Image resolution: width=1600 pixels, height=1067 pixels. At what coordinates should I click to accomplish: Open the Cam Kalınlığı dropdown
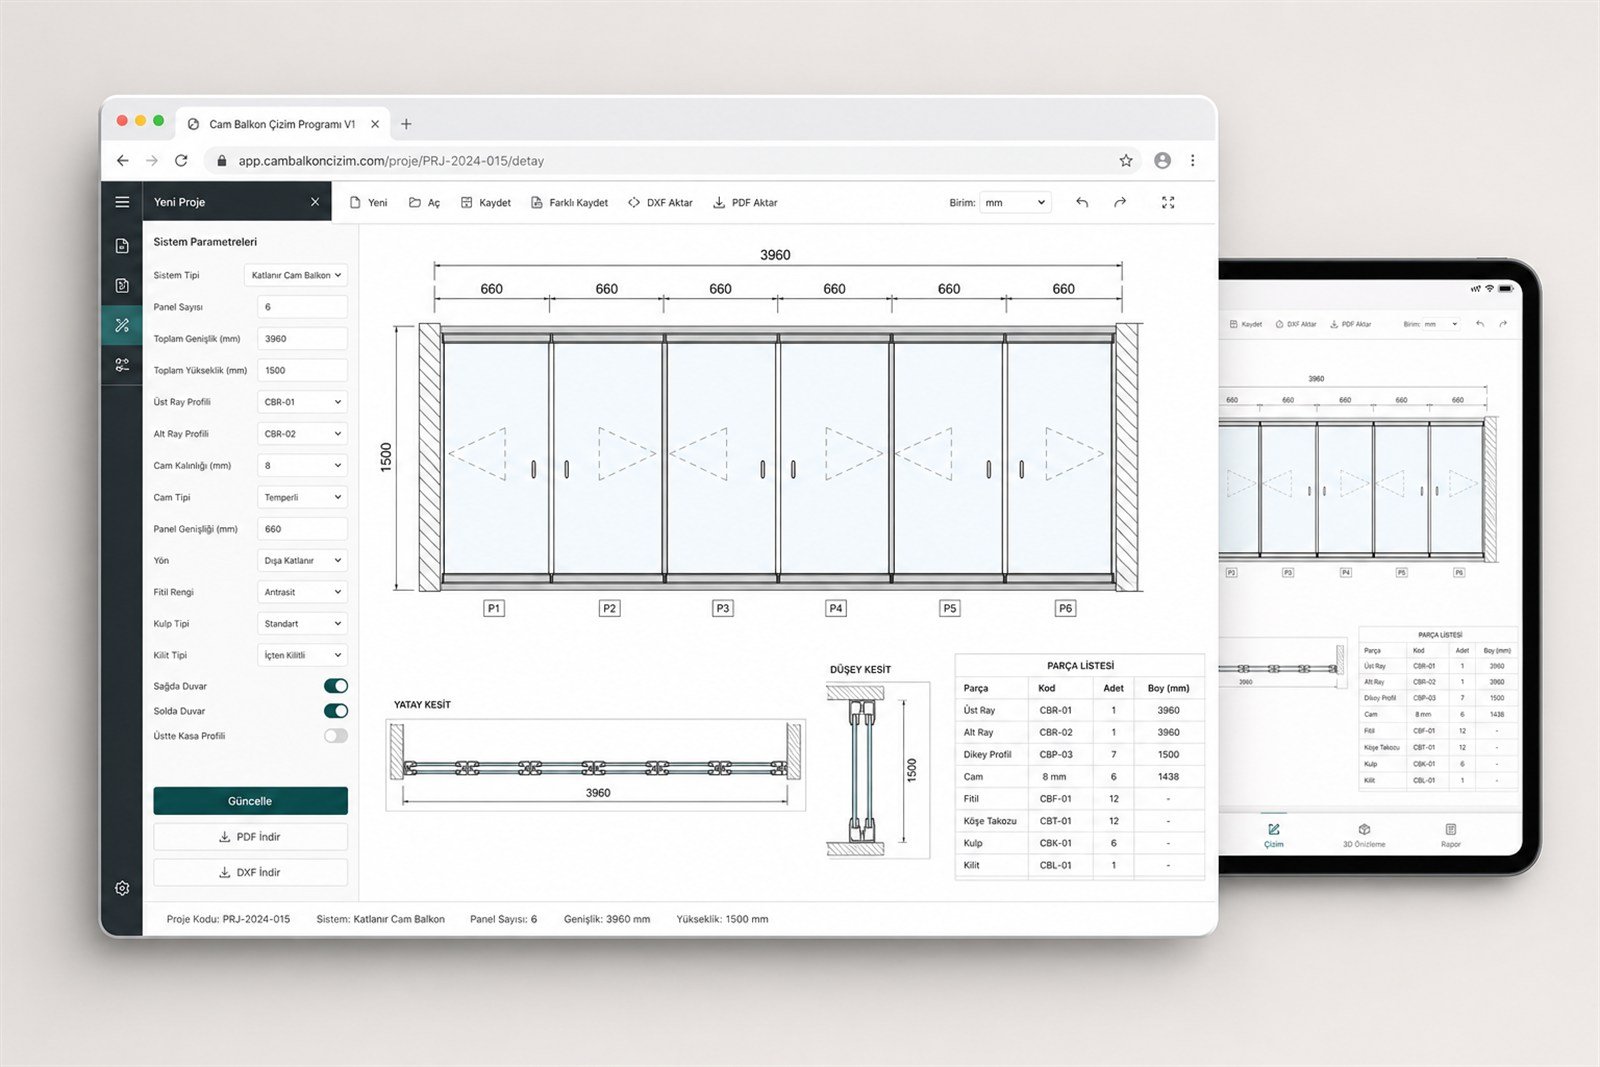(x=302, y=465)
